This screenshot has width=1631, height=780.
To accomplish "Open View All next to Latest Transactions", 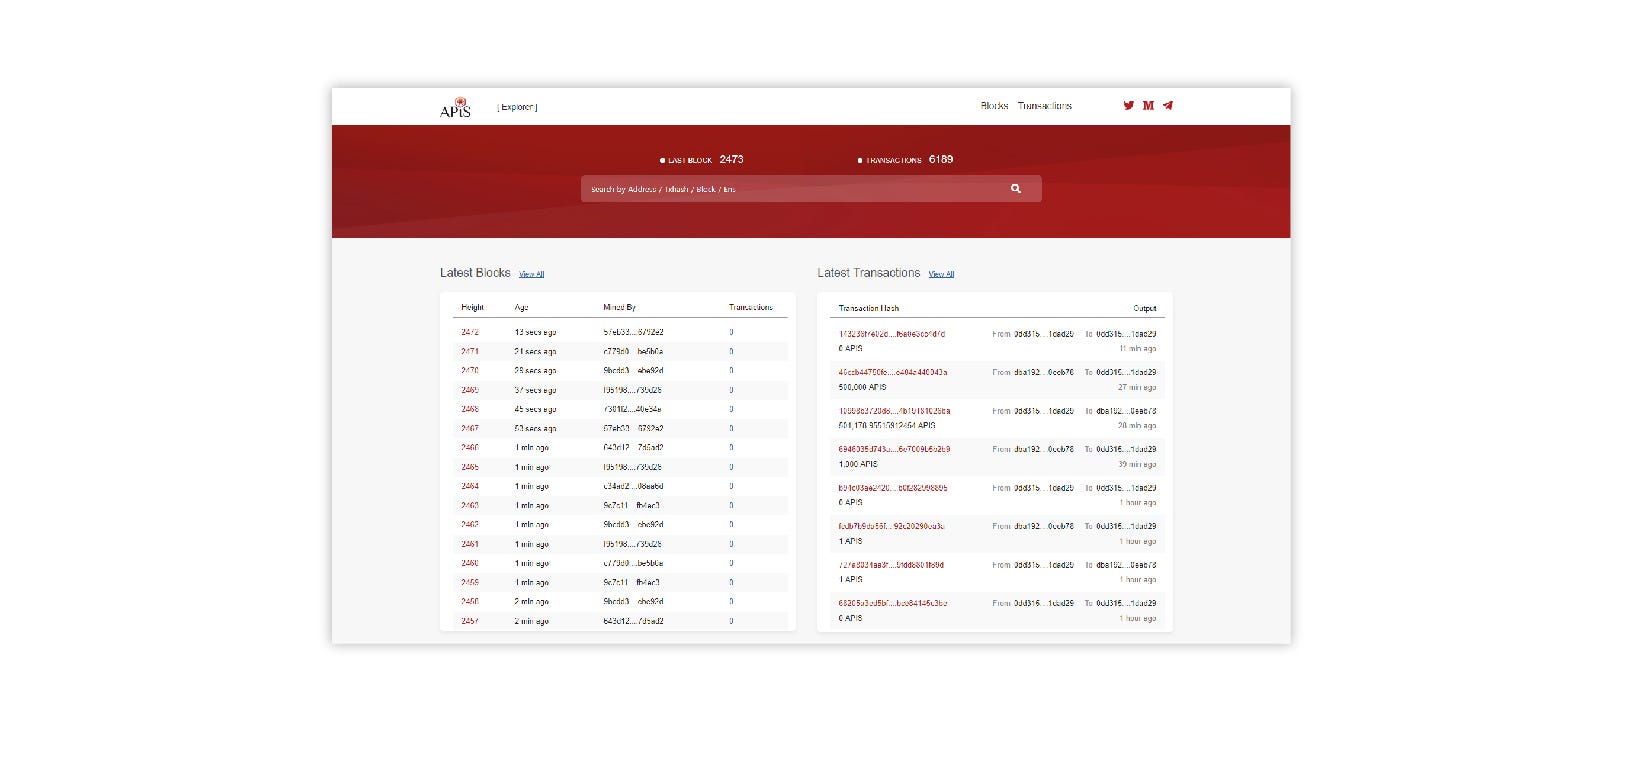I will tap(941, 274).
